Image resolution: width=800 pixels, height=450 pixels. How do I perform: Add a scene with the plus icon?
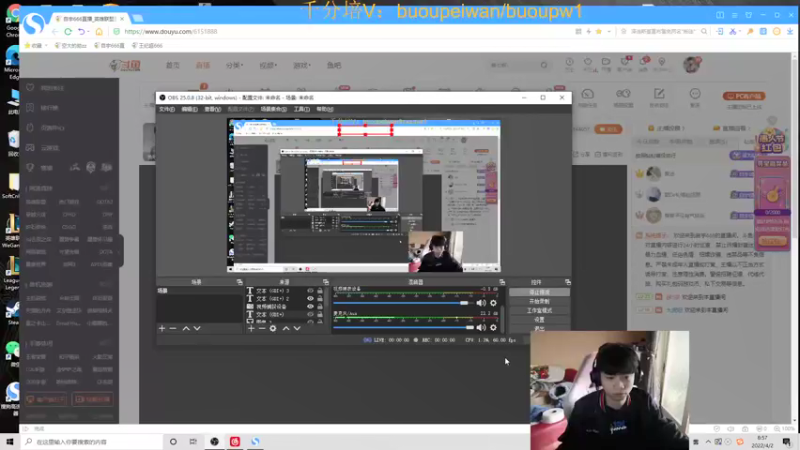pos(162,329)
